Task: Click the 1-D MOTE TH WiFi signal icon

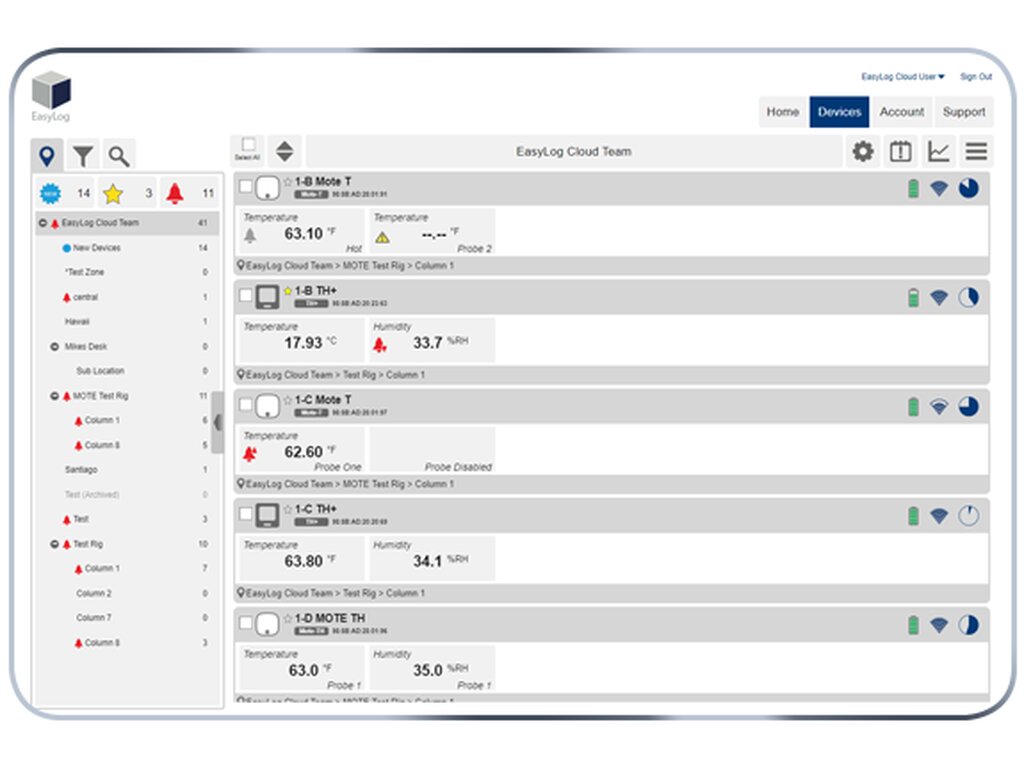Action: (939, 625)
